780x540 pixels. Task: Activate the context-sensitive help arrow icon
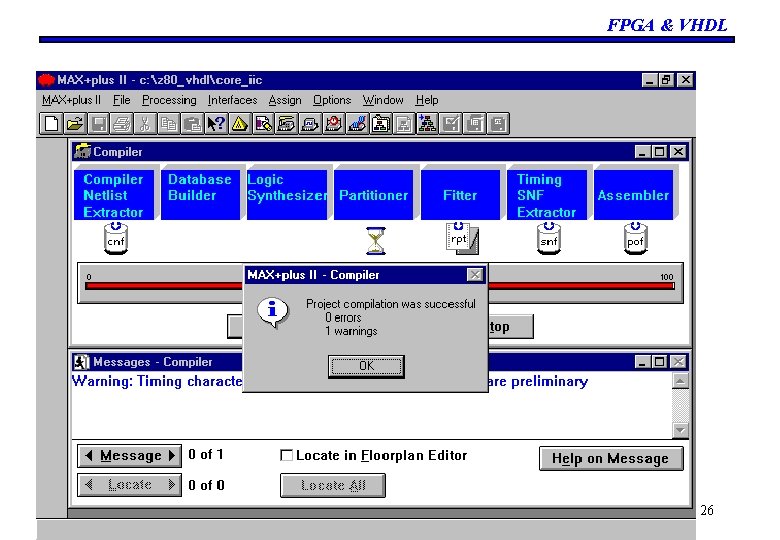(x=216, y=124)
